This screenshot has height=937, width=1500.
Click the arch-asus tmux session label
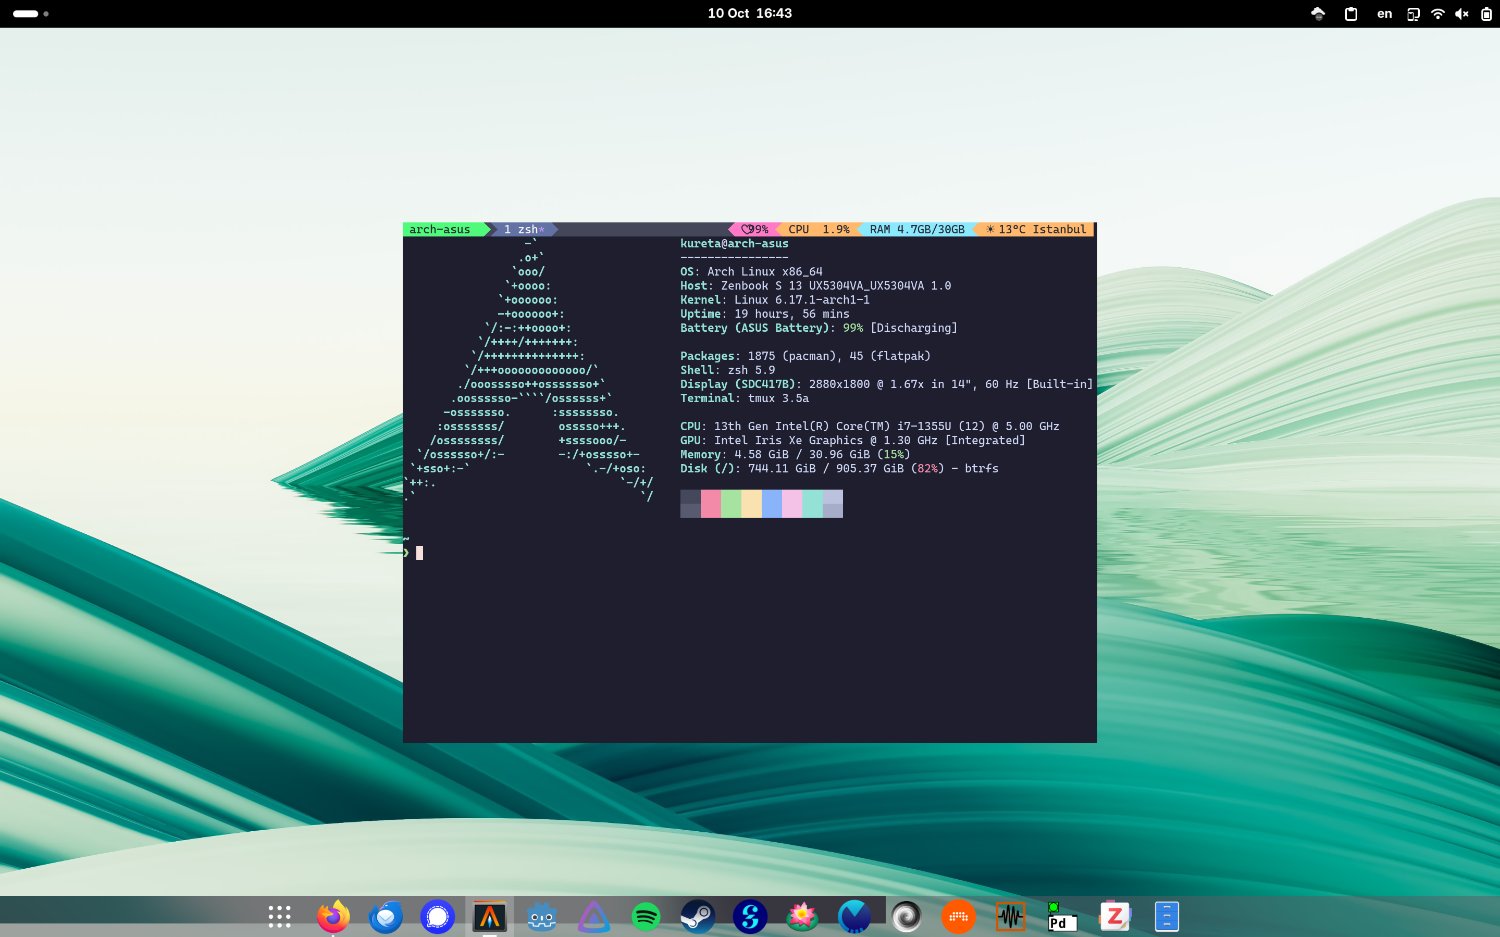click(439, 229)
